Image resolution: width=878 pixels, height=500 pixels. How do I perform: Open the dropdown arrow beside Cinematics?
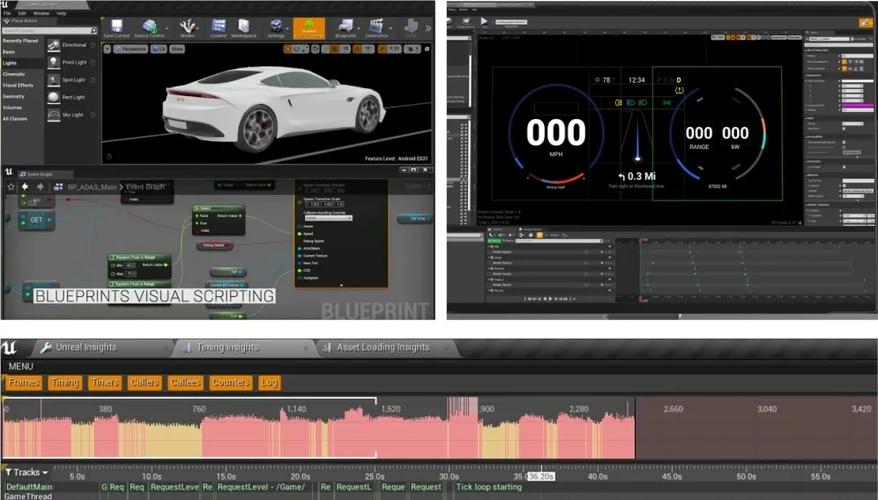point(391,28)
